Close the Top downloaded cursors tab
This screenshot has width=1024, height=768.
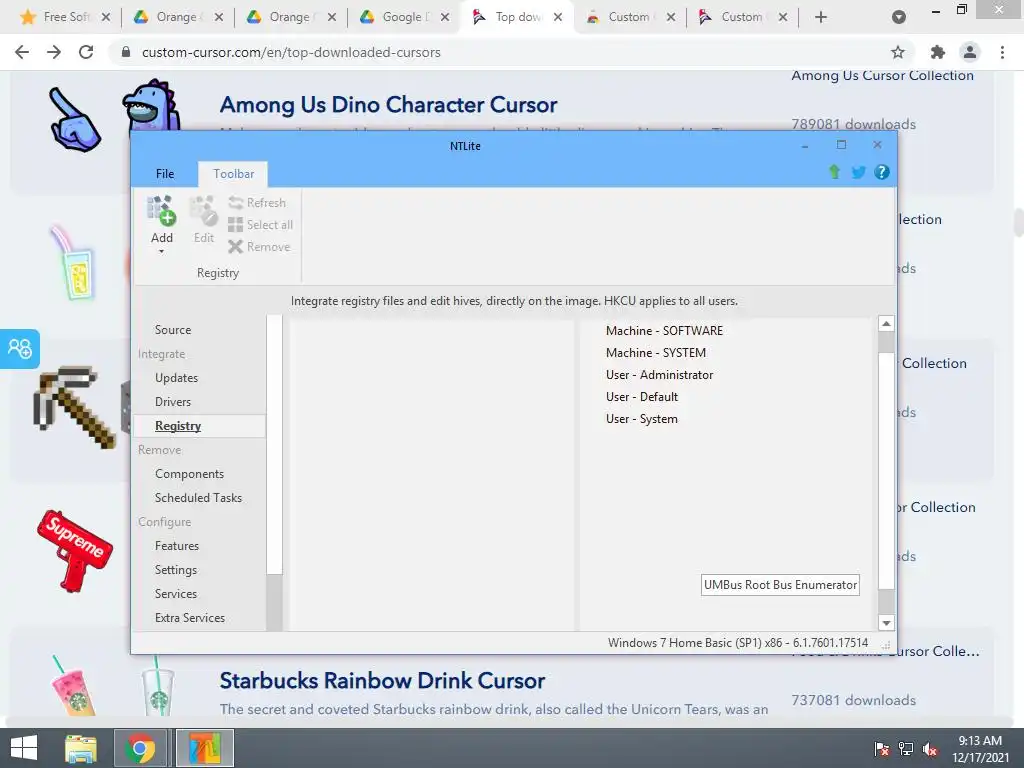click(x=558, y=17)
